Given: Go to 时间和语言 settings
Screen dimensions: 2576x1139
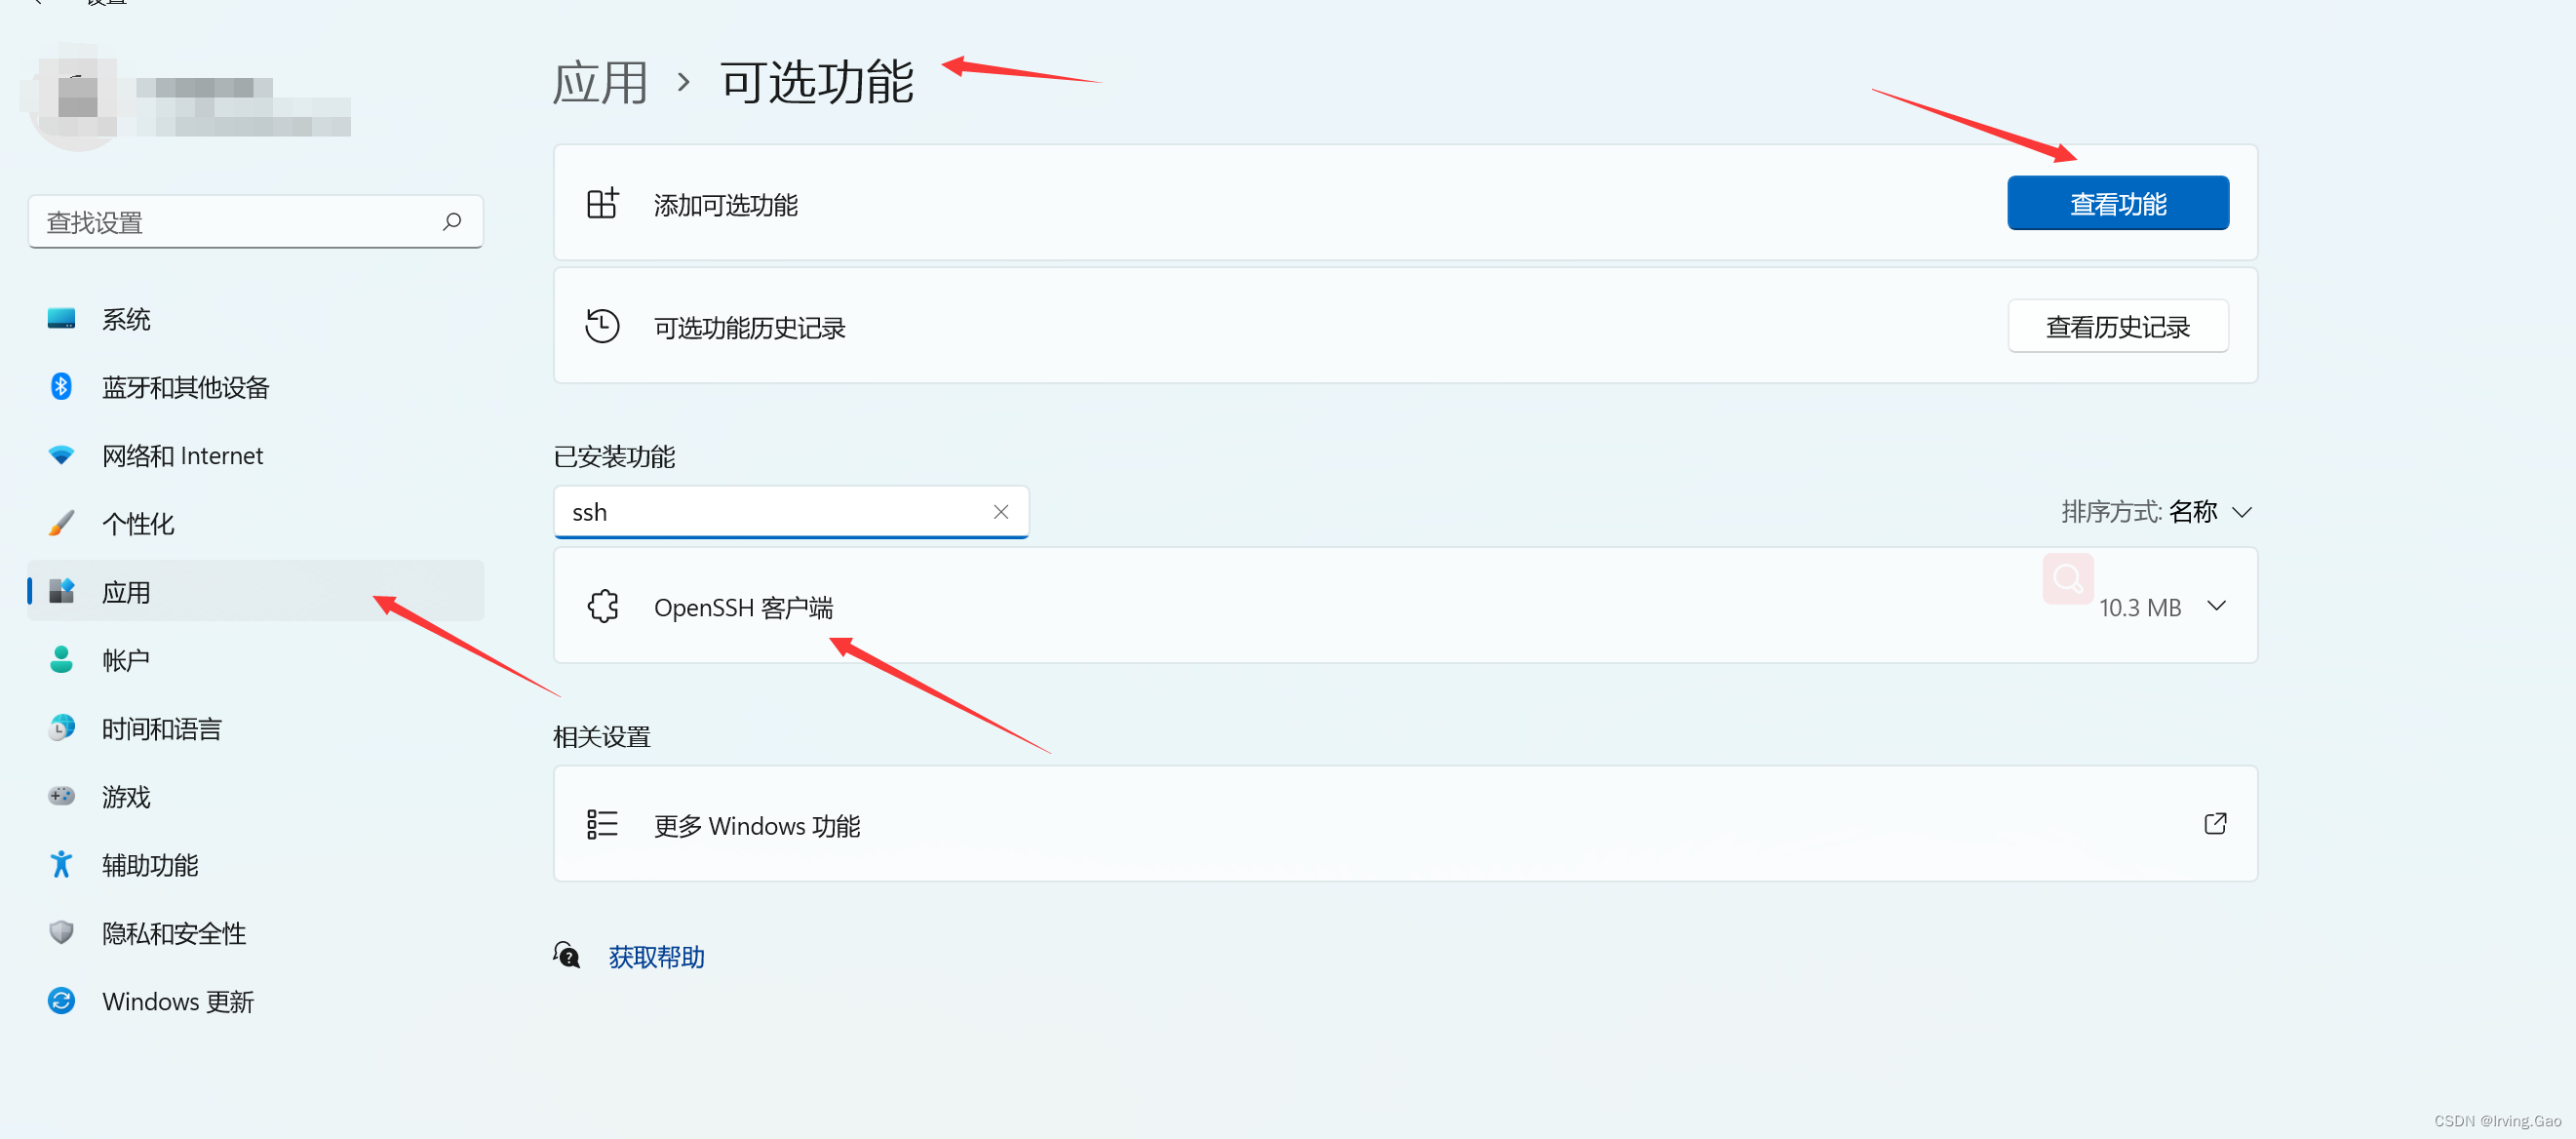Looking at the screenshot, I should [x=161, y=728].
